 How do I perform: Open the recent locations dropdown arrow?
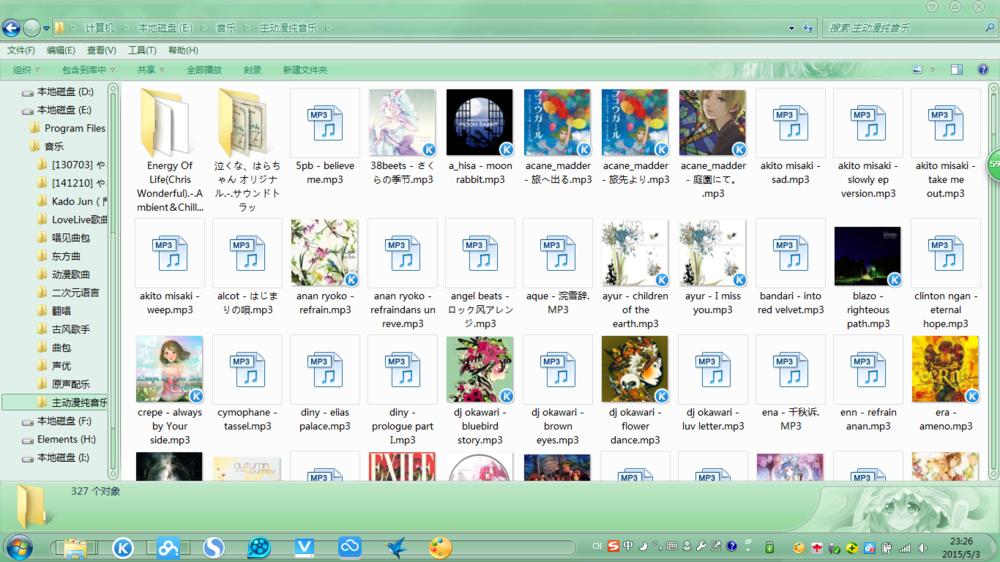[46, 28]
